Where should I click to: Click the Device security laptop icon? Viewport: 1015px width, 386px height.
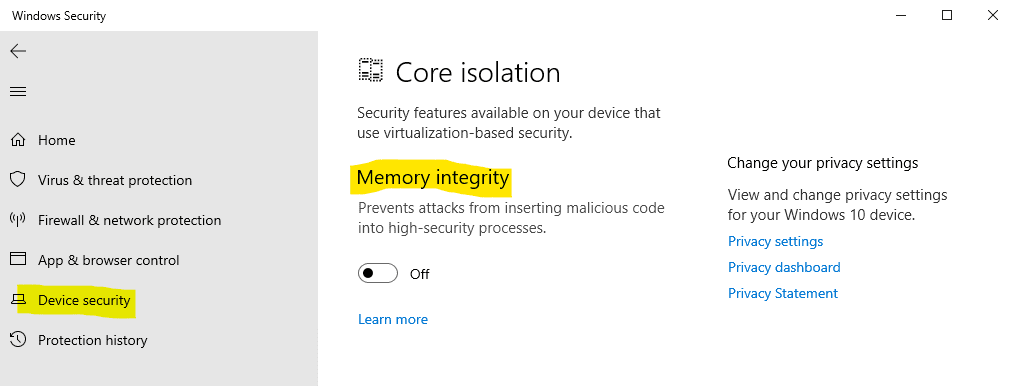pos(18,300)
